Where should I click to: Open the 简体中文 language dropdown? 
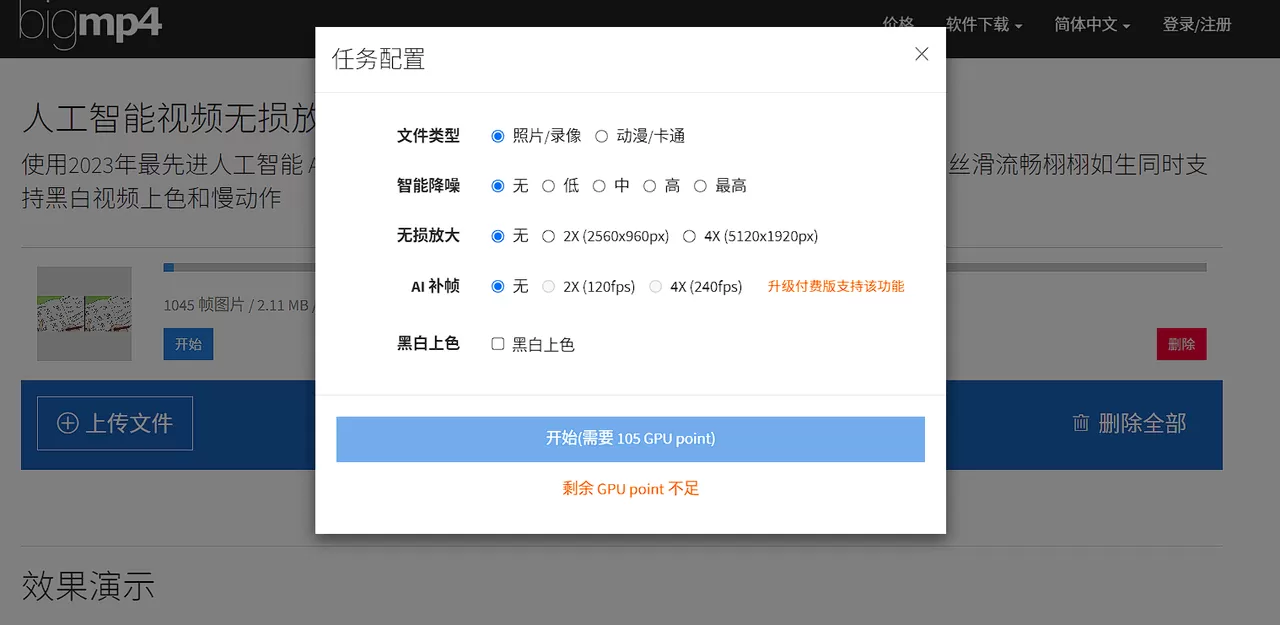click(x=1086, y=25)
